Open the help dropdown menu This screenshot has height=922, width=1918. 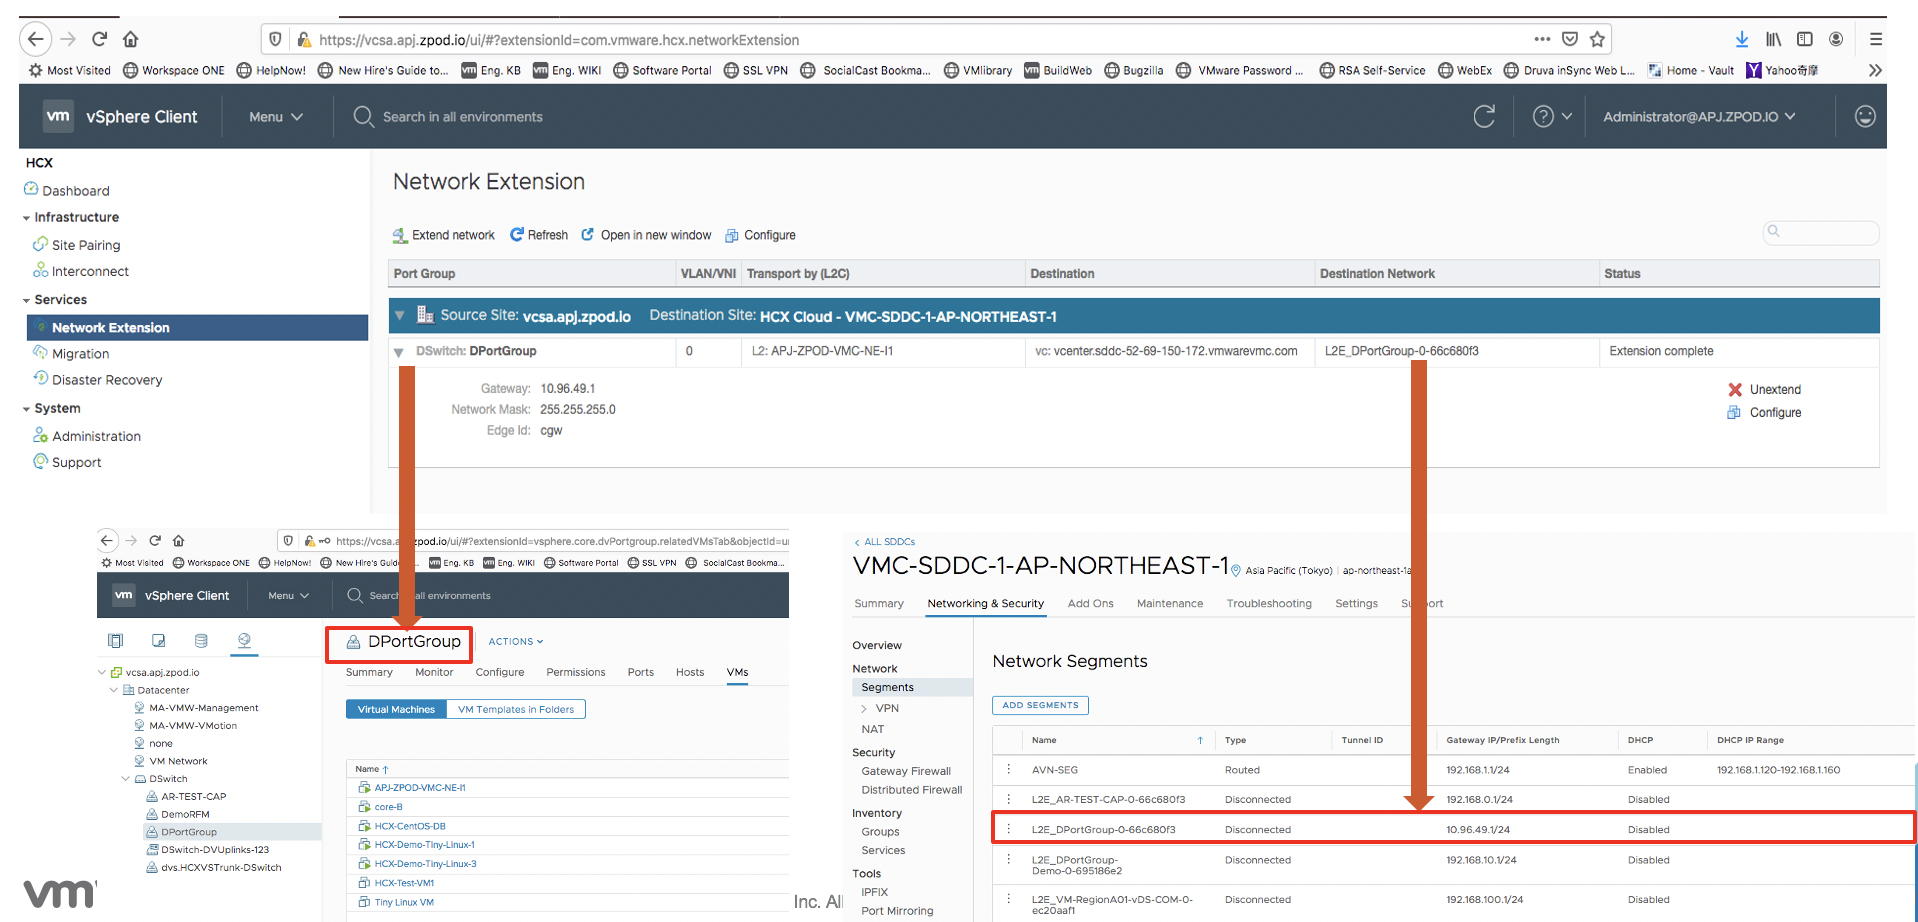(1552, 117)
